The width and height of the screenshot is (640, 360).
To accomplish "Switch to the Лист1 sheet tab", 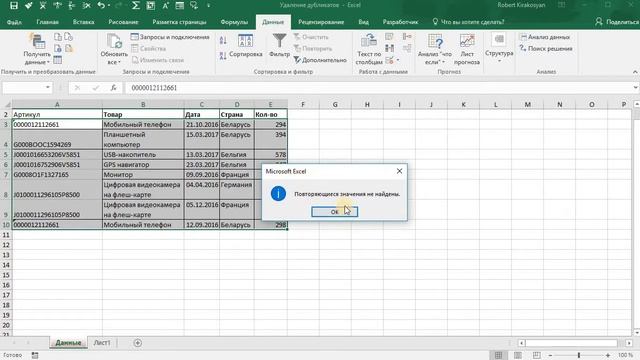I will click(x=102, y=343).
